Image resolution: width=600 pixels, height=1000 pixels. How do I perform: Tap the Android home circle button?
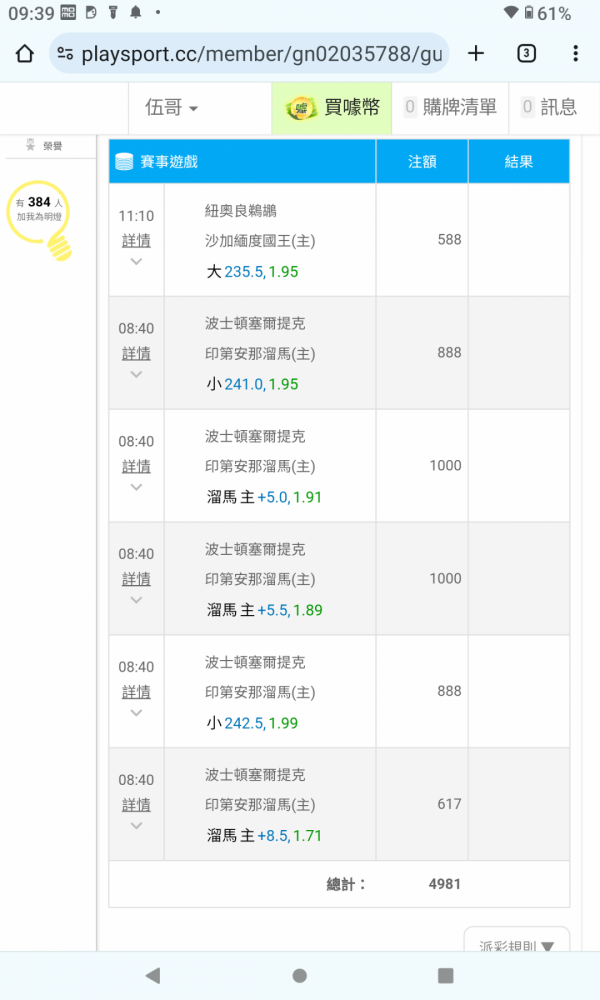pos(300,975)
